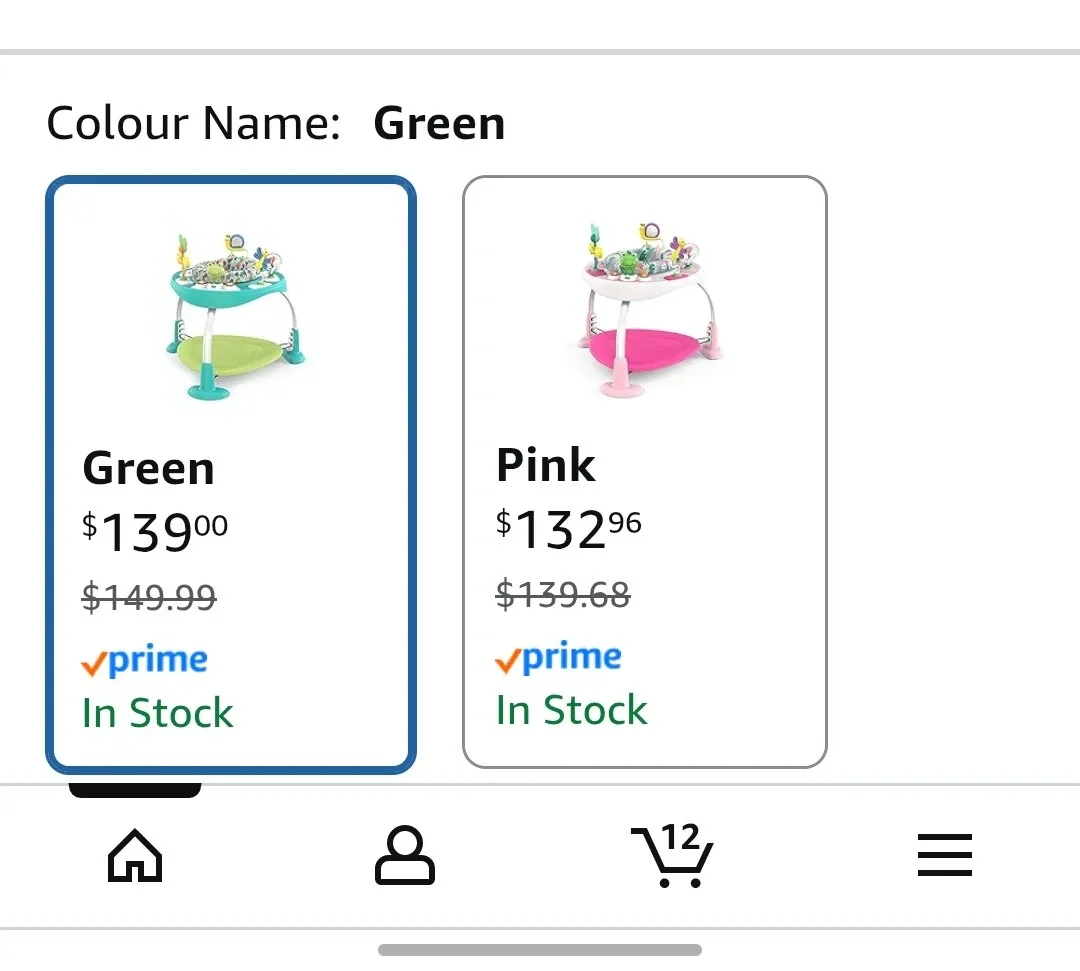Open the account profile icon
This screenshot has width=1080, height=971.
click(x=405, y=857)
